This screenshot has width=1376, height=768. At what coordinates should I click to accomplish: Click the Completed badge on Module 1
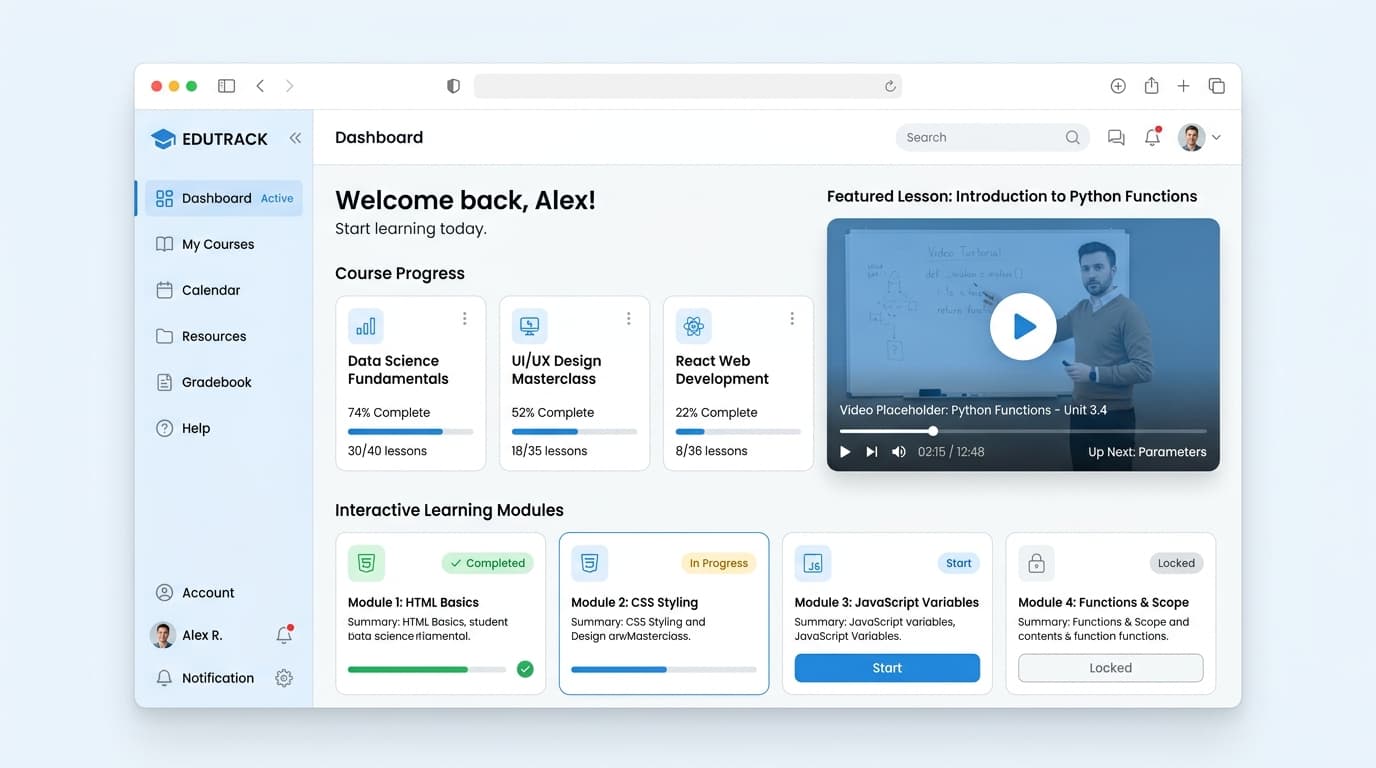pos(488,563)
